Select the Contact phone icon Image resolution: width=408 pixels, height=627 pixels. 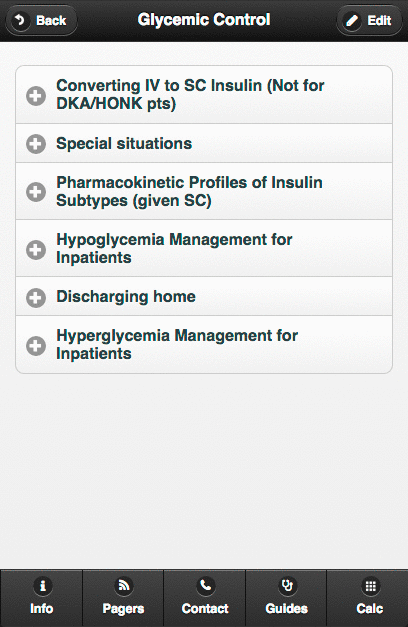pos(206,586)
